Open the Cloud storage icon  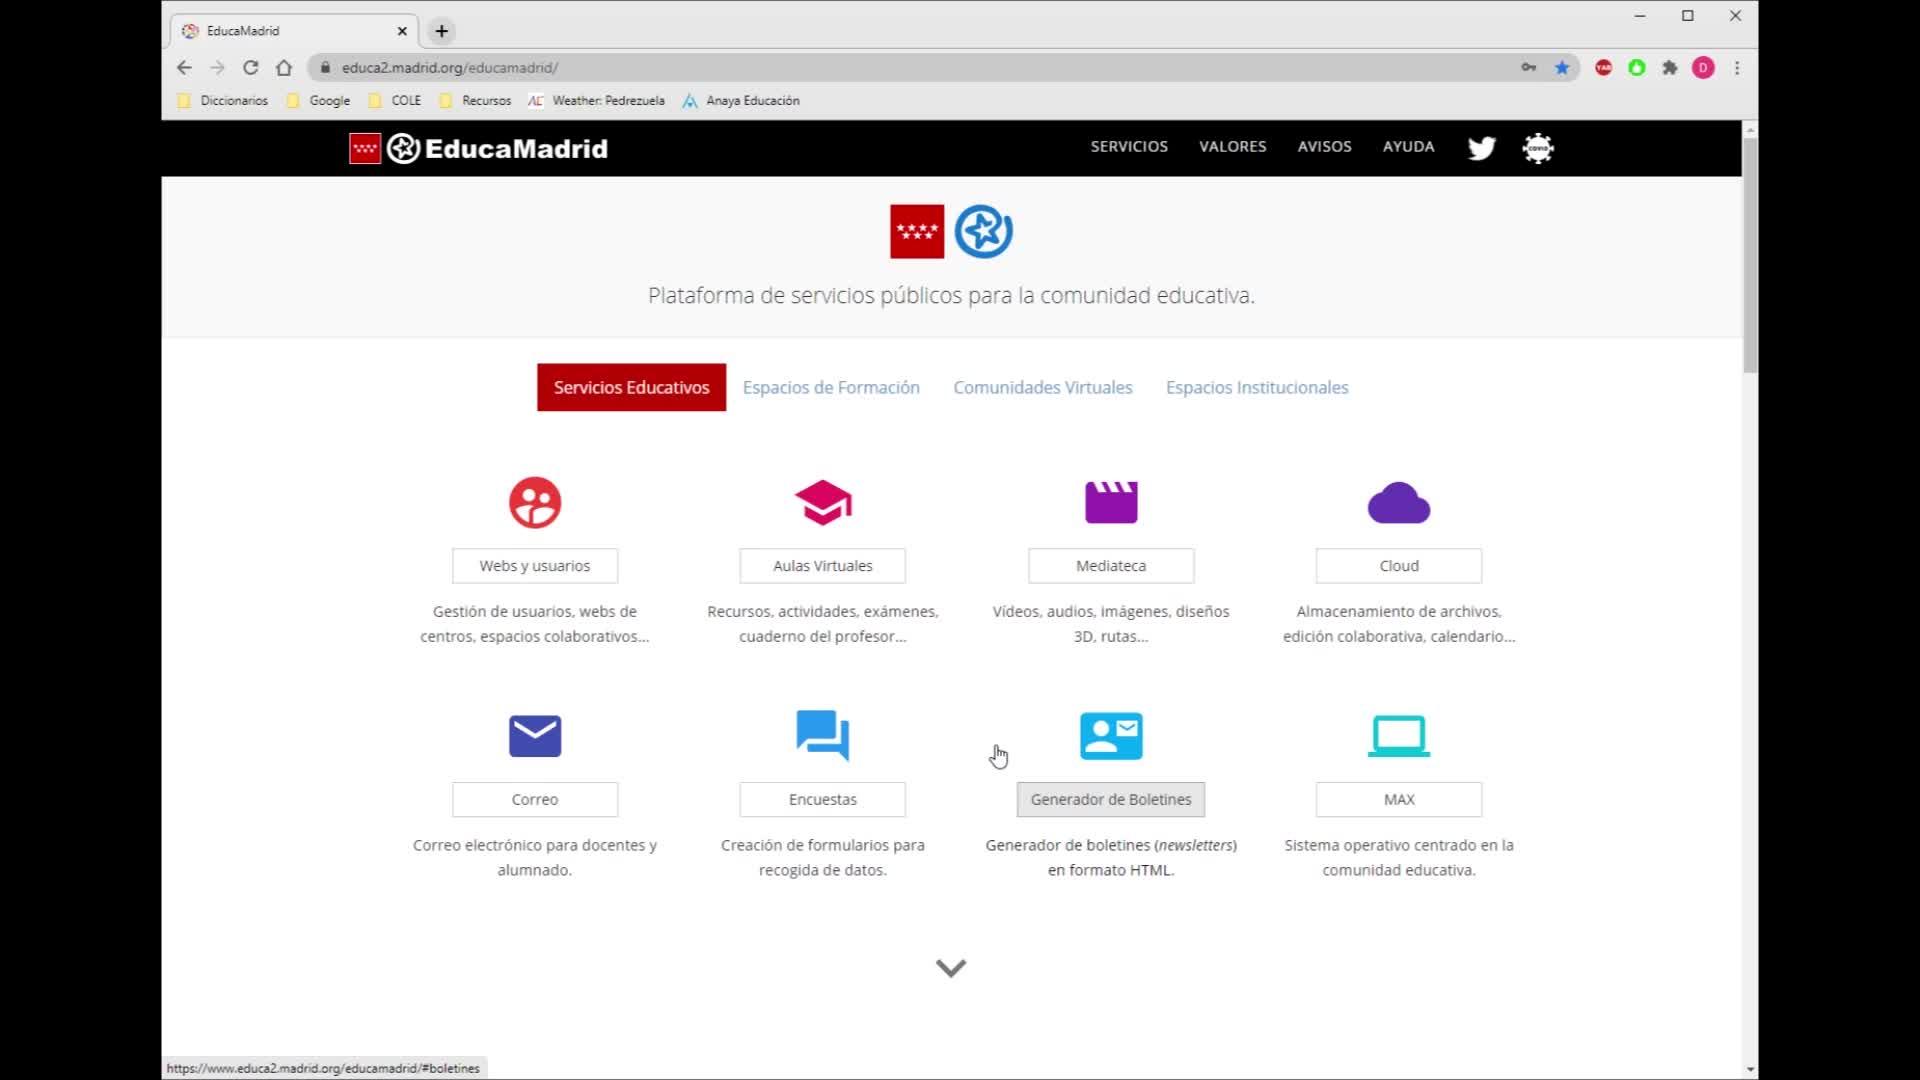point(1398,503)
